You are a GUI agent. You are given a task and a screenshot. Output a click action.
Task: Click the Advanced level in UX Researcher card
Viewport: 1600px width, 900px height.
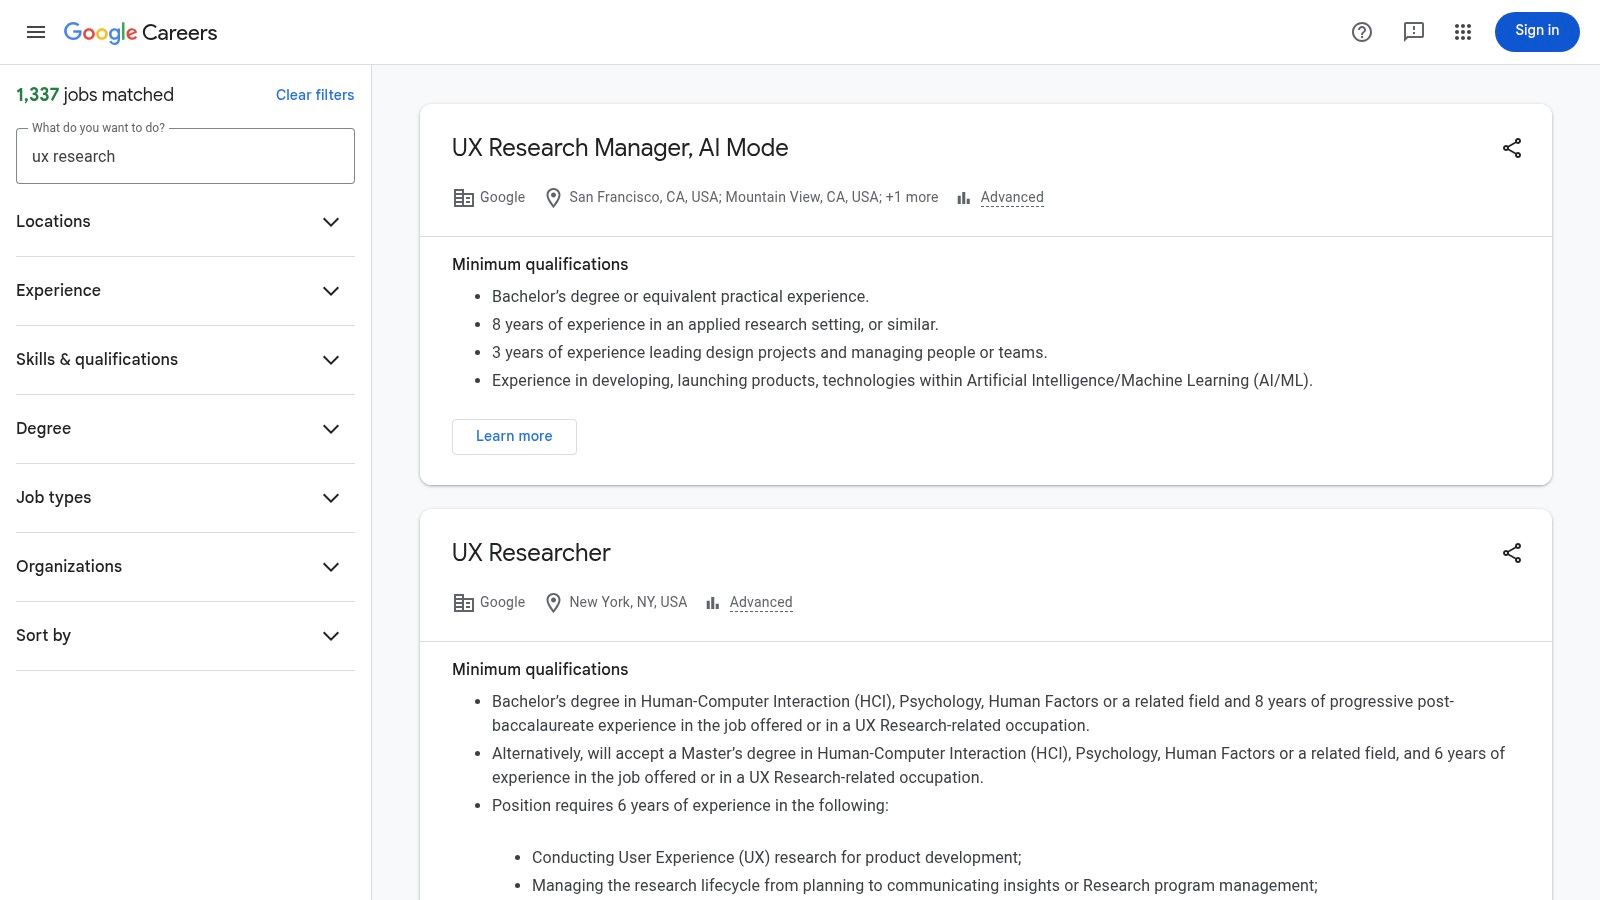click(x=761, y=603)
